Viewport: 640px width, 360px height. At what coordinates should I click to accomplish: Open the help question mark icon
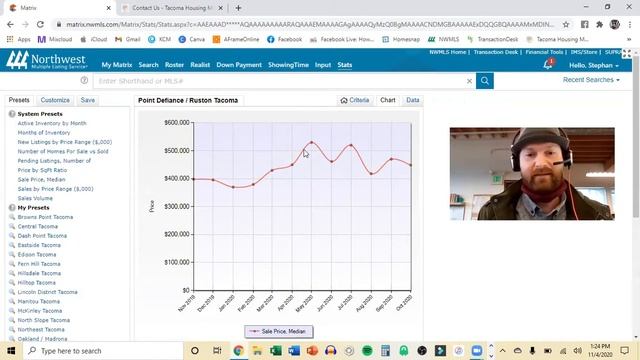tap(84, 80)
